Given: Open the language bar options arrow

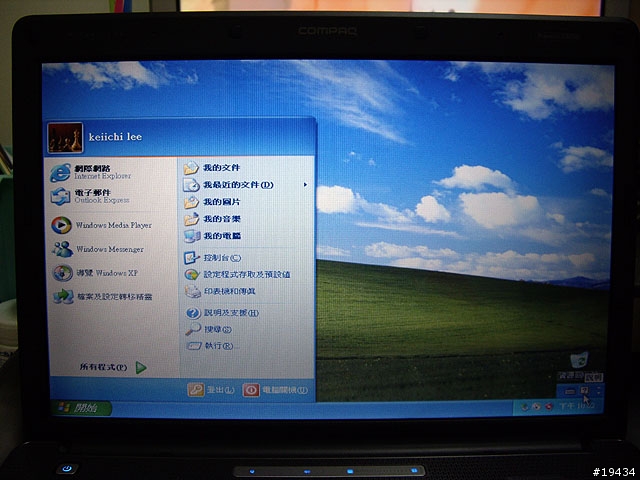Looking at the screenshot, I should point(598,391).
